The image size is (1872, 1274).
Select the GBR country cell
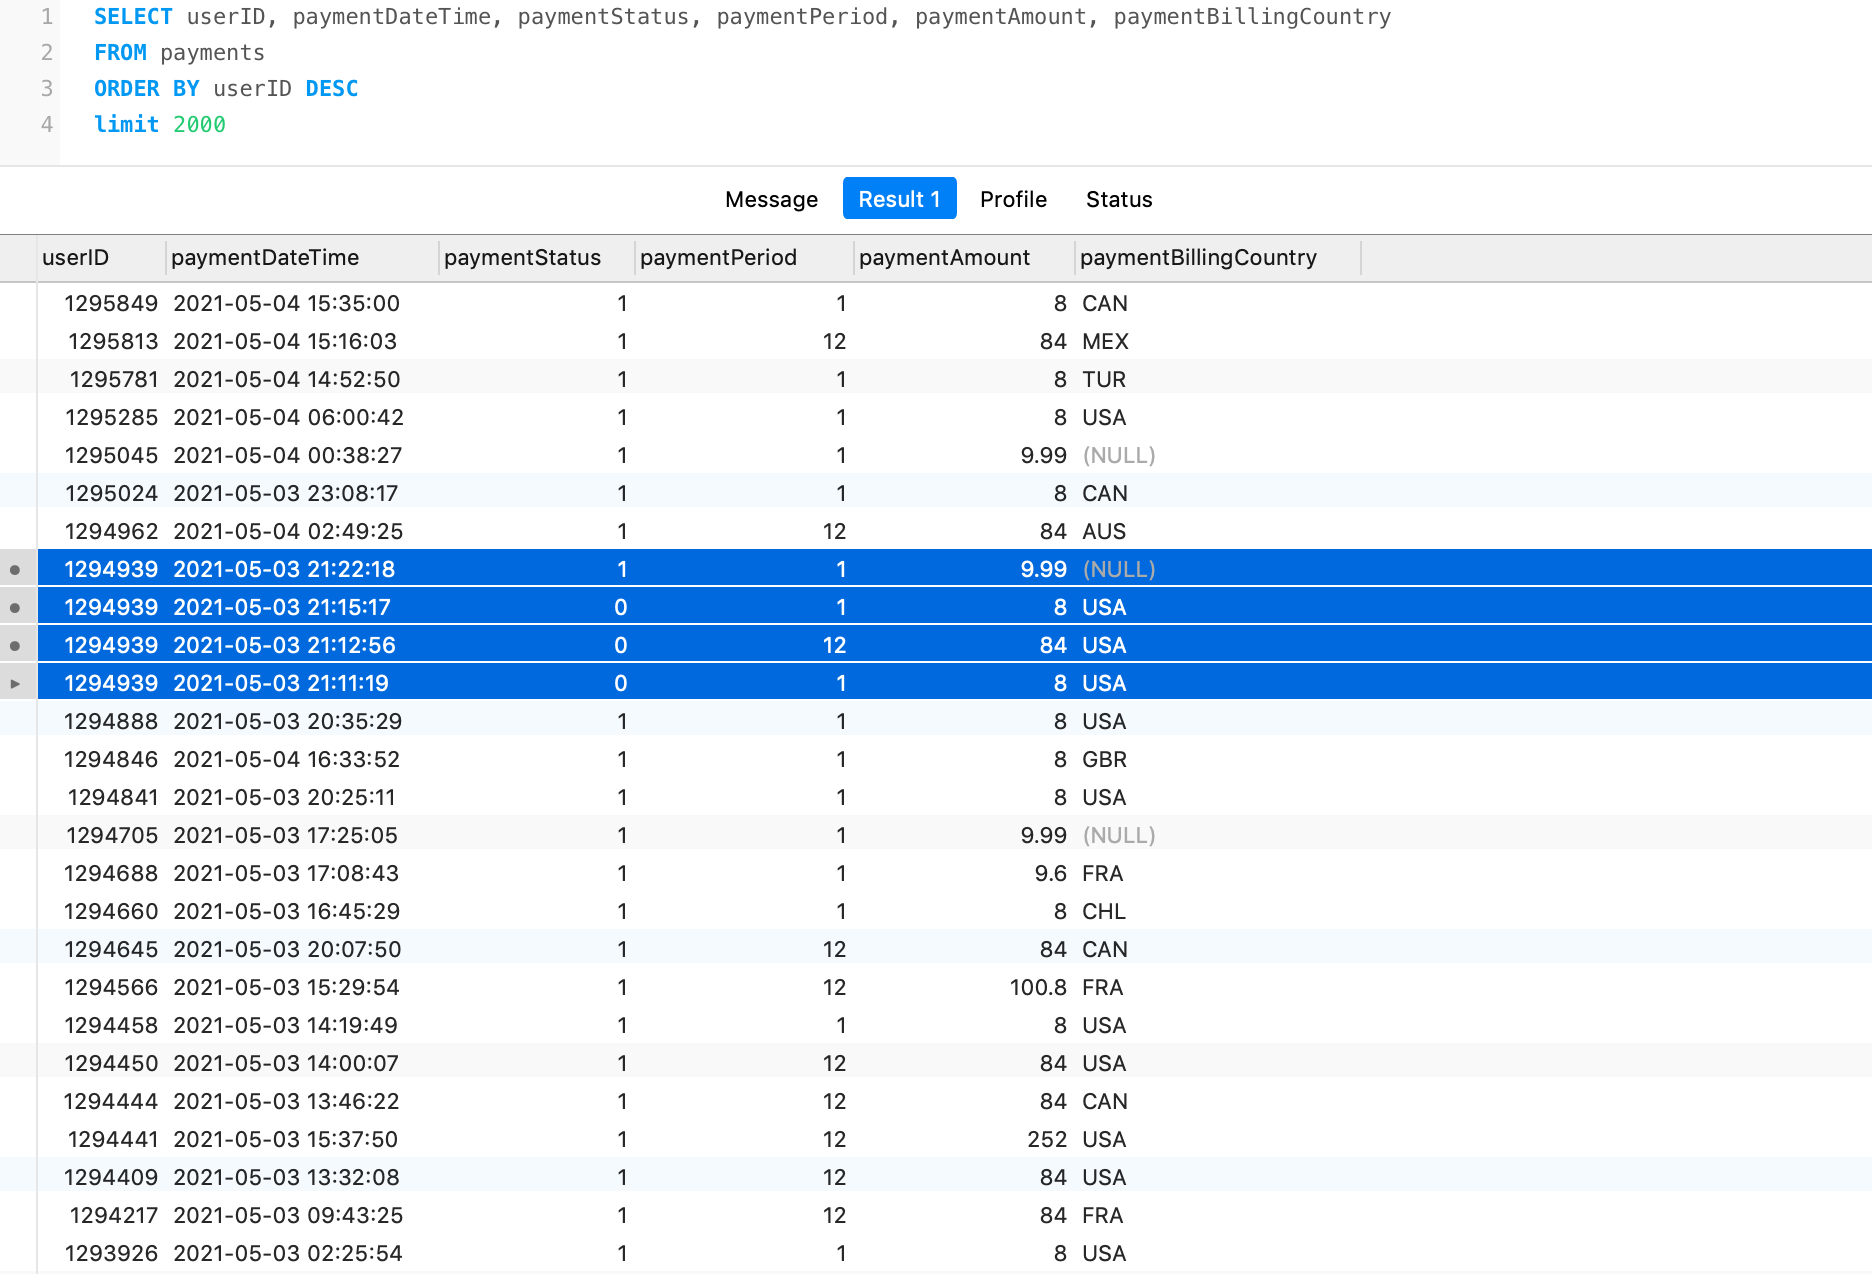pos(1104,759)
